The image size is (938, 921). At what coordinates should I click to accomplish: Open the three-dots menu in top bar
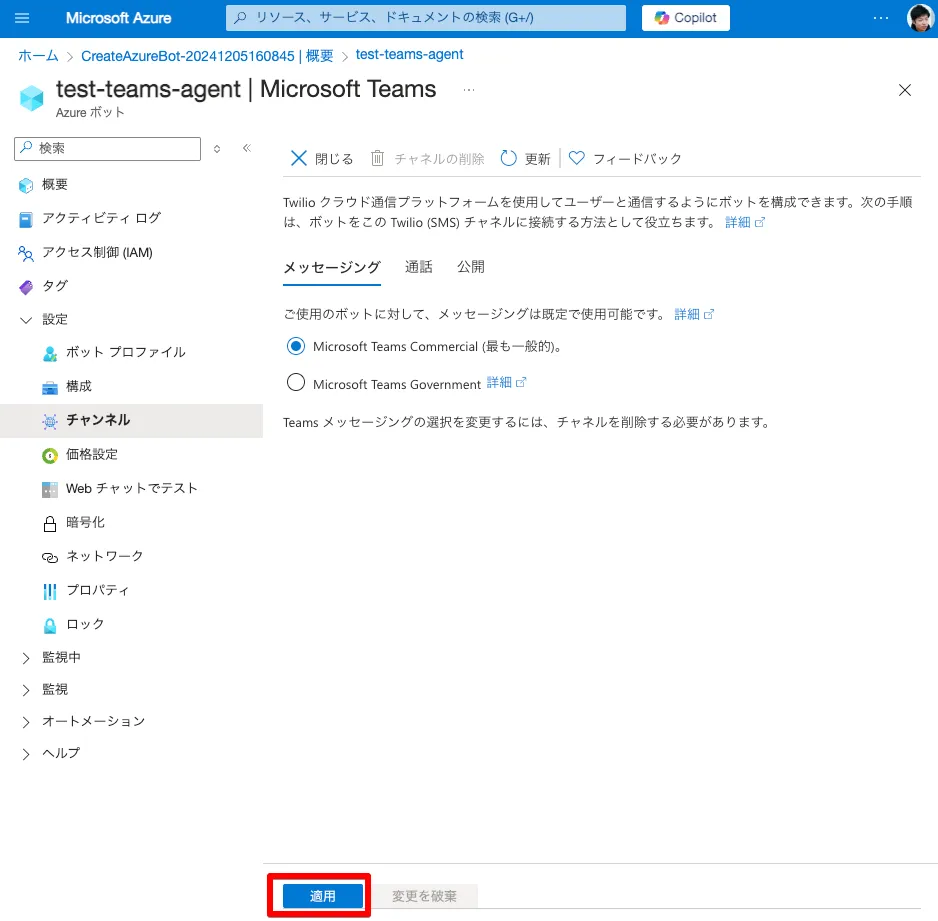[881, 18]
